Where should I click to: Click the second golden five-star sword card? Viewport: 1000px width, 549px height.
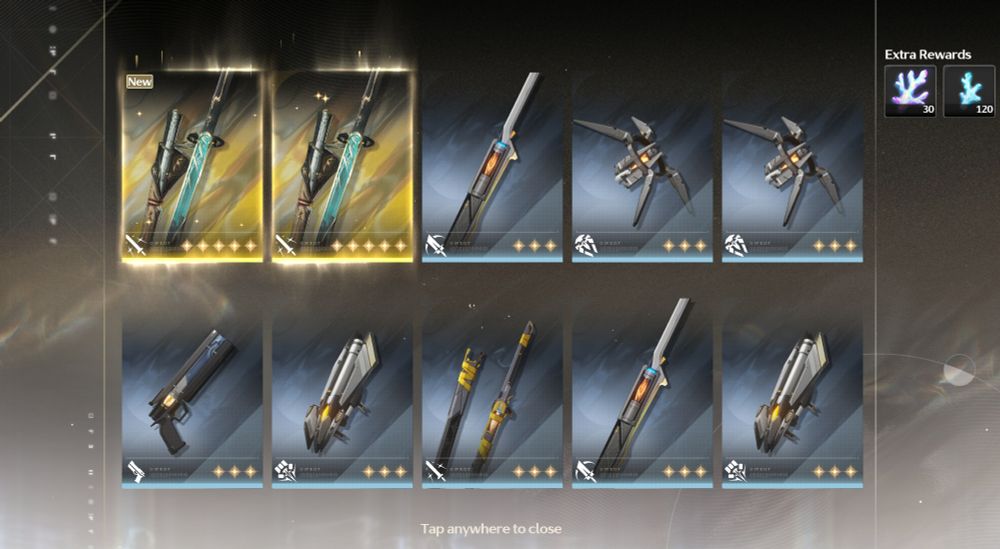[342, 166]
